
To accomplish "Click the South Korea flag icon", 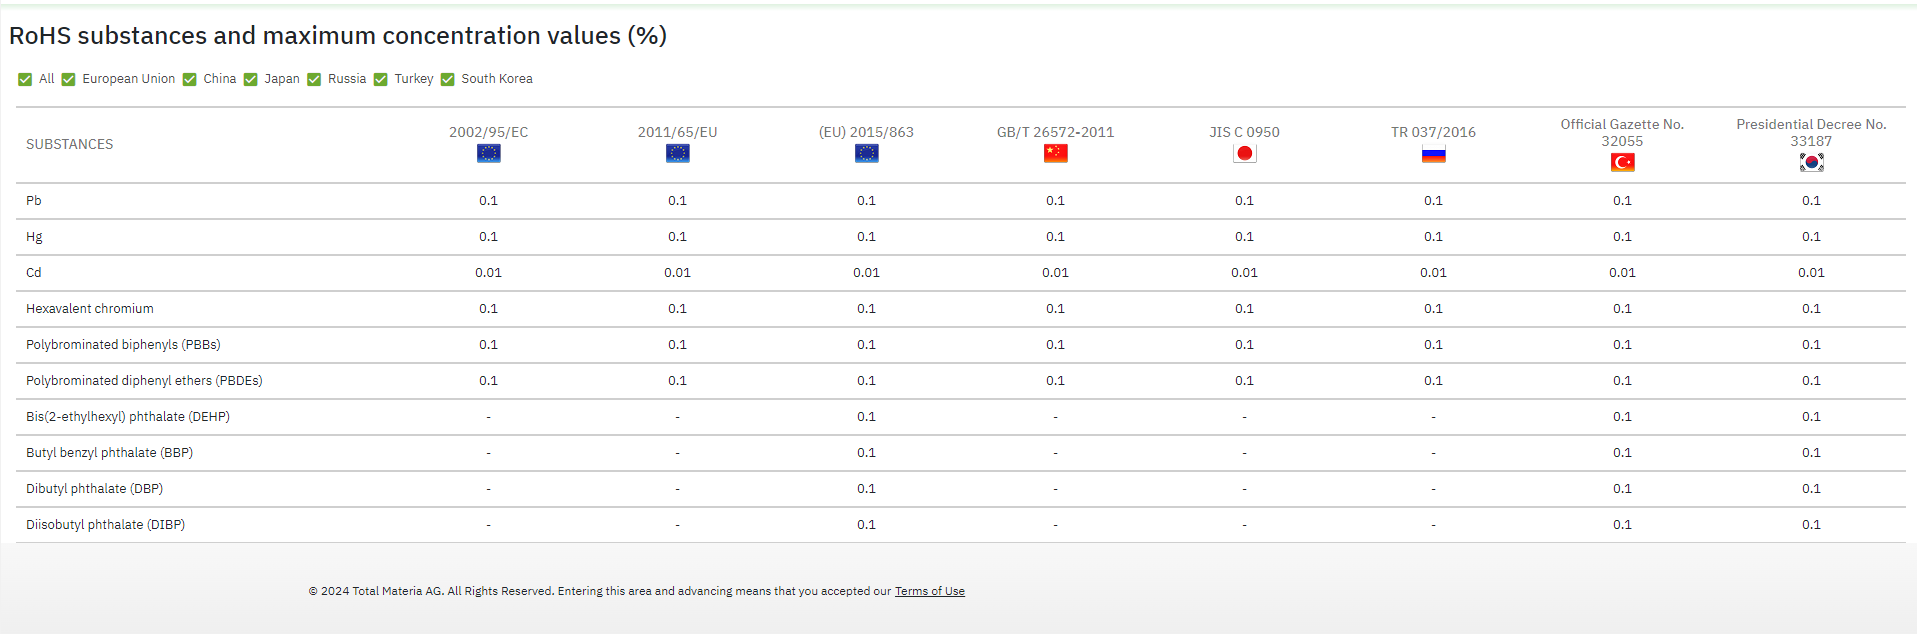I will (x=1811, y=162).
